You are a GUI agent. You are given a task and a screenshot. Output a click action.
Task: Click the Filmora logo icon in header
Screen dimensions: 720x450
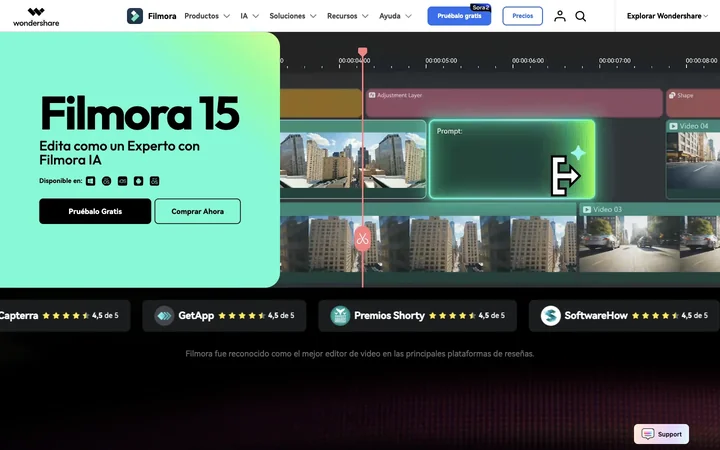135,16
